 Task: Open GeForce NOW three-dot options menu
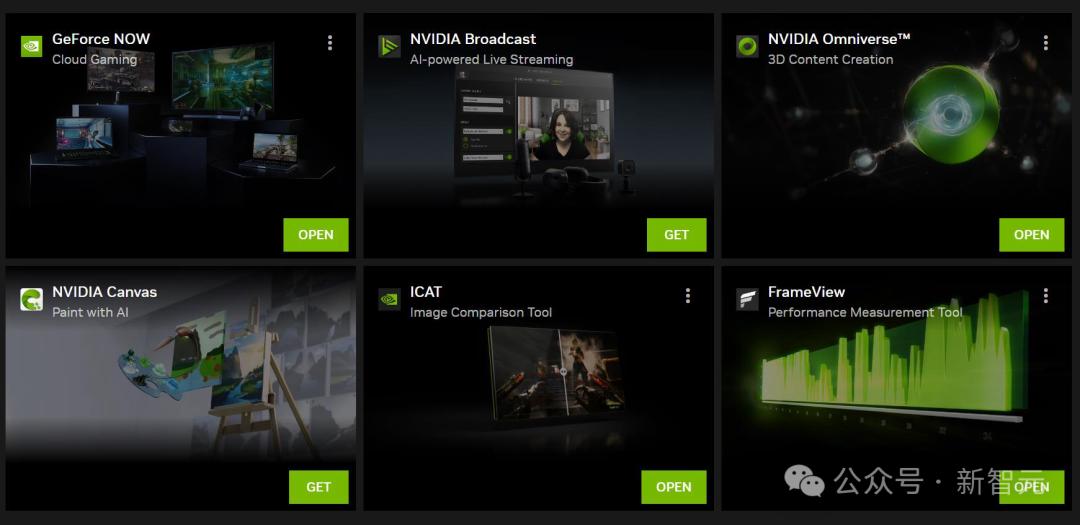click(x=330, y=43)
